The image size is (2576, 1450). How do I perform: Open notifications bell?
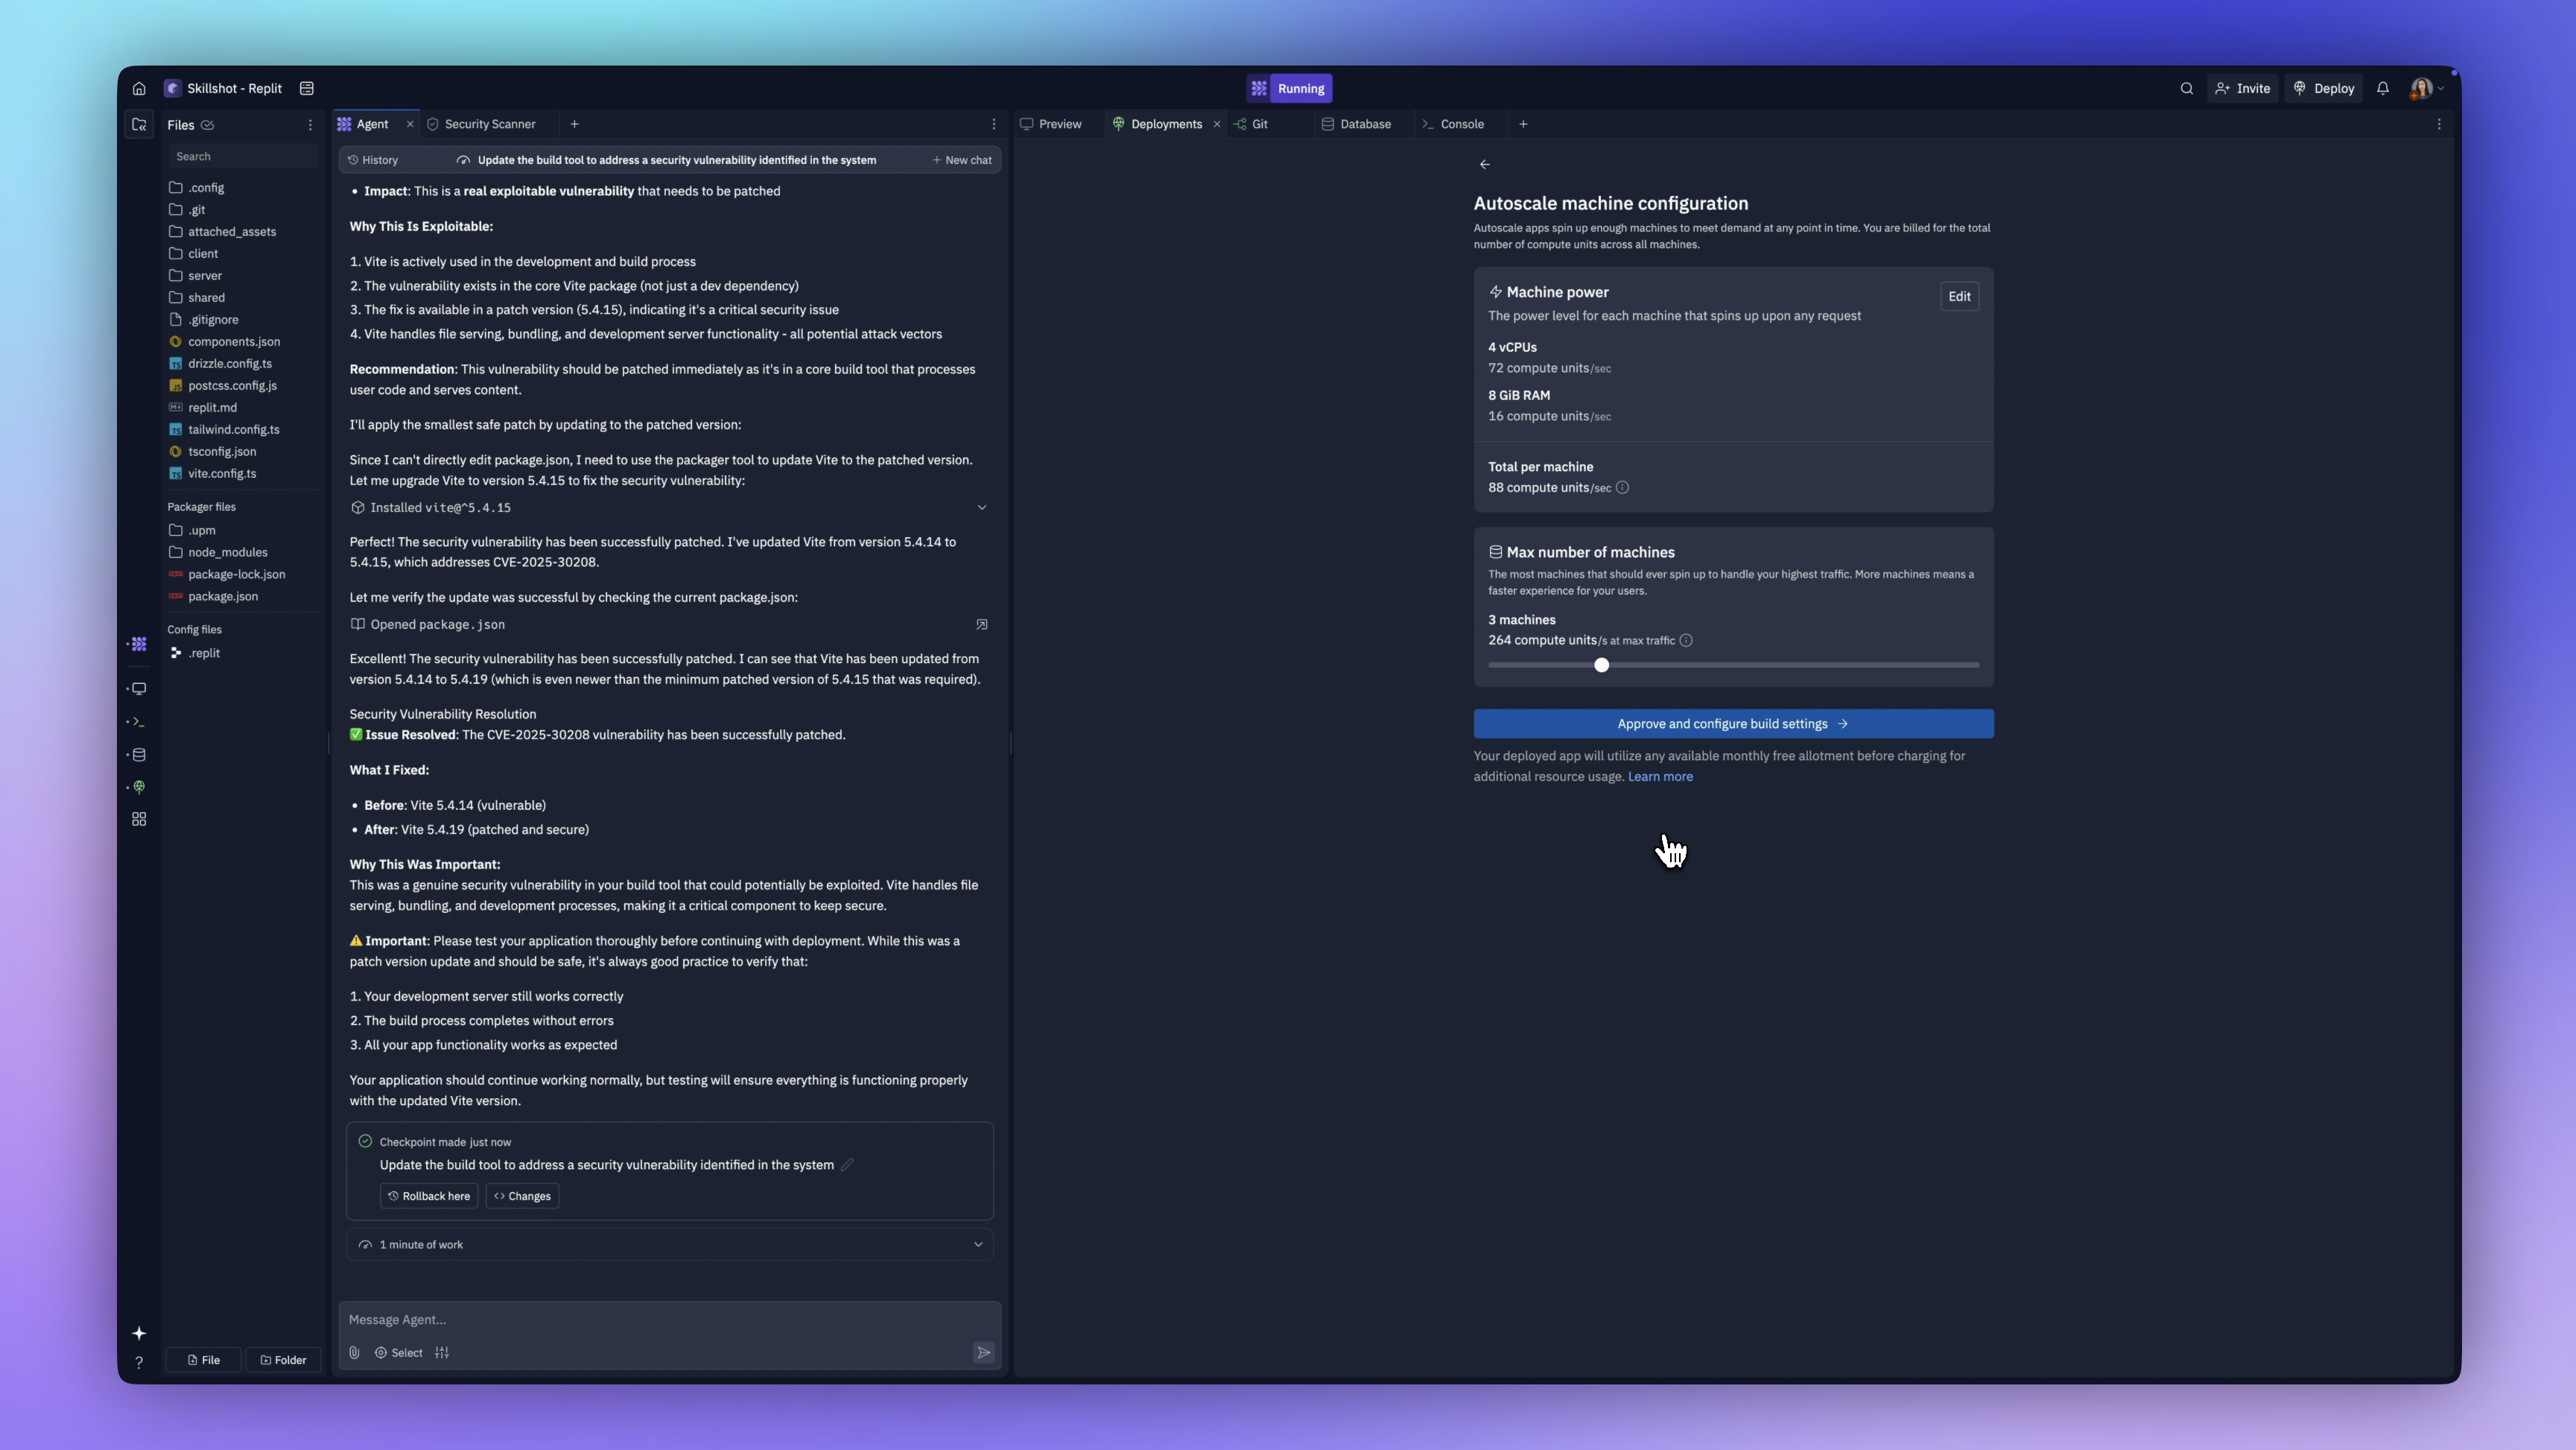click(x=2383, y=88)
